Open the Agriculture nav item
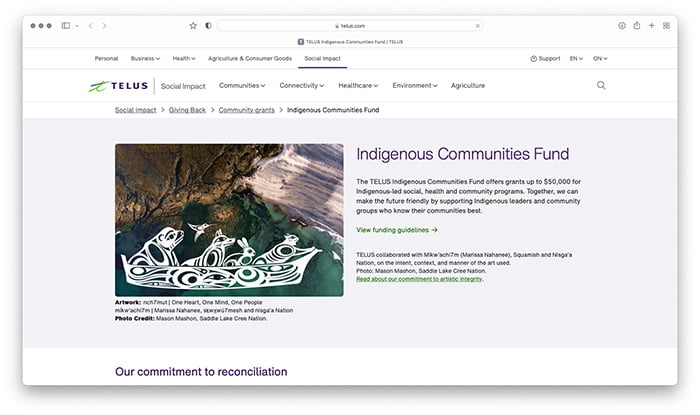700x415 pixels. pyautogui.click(x=468, y=85)
